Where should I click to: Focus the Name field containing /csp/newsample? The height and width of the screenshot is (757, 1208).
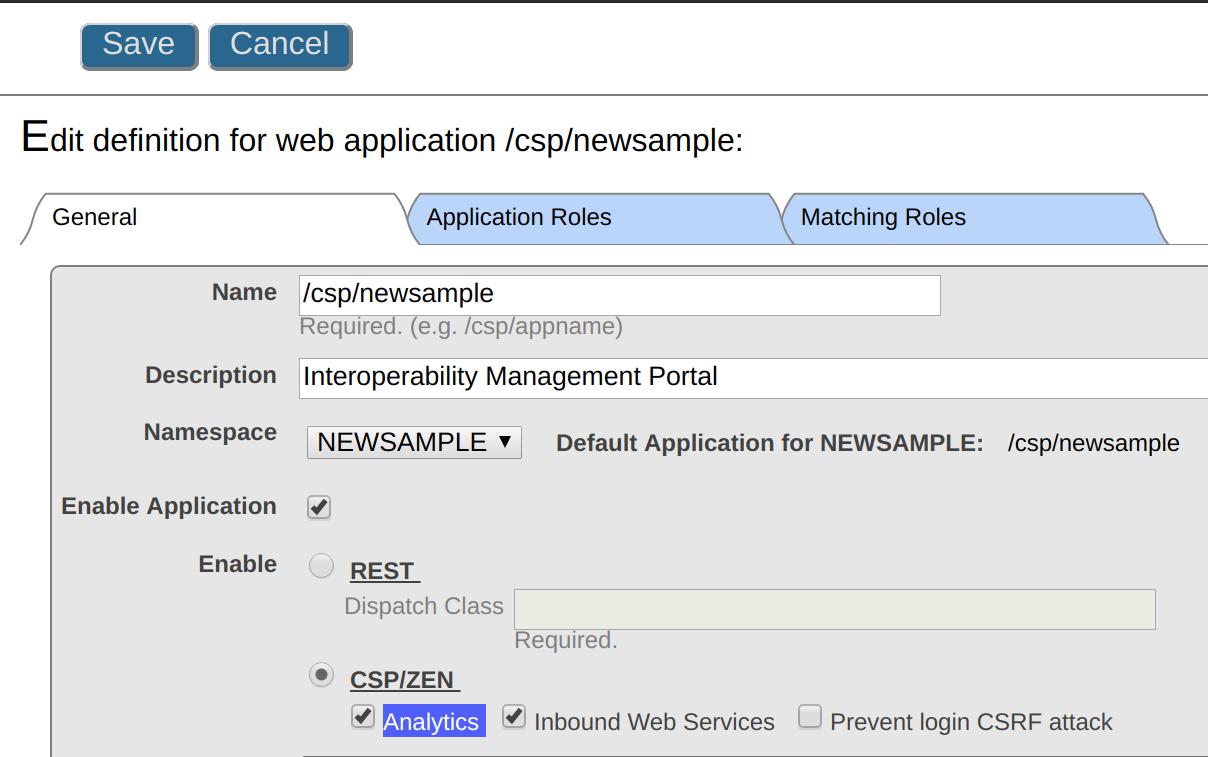(619, 295)
